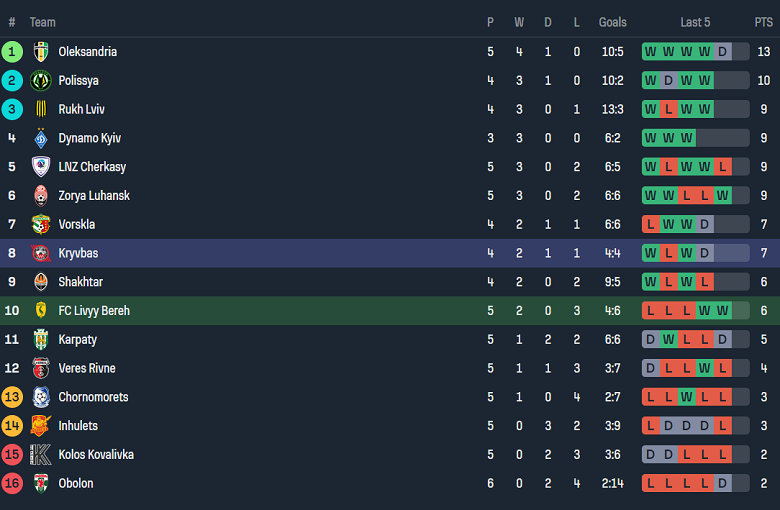Open the FC Livyy Bereh team page
The height and width of the screenshot is (510, 780).
coord(94,311)
